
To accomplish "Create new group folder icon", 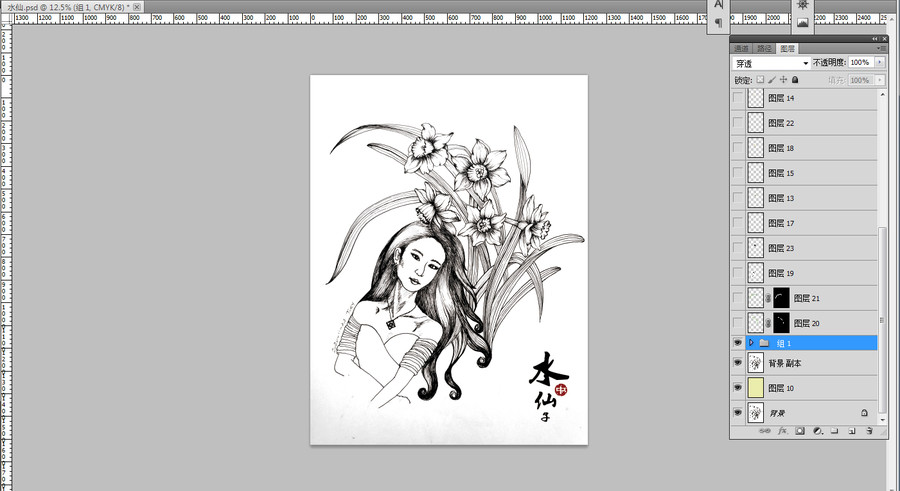I will point(835,431).
